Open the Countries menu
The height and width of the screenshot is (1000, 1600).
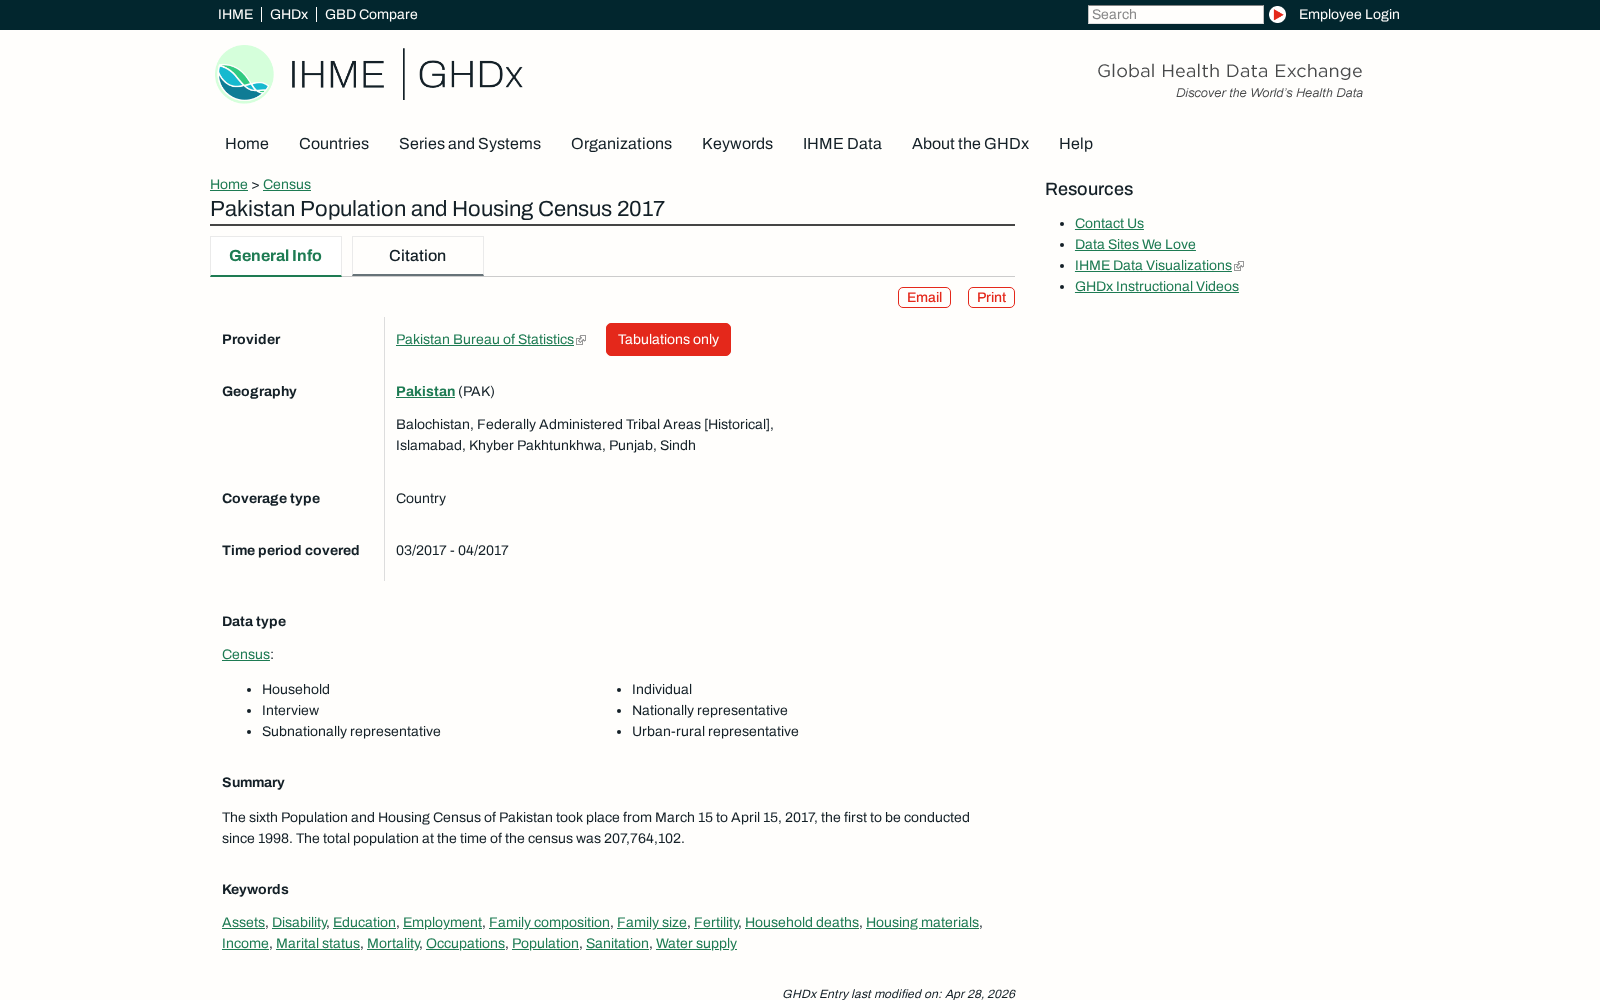pyautogui.click(x=334, y=144)
